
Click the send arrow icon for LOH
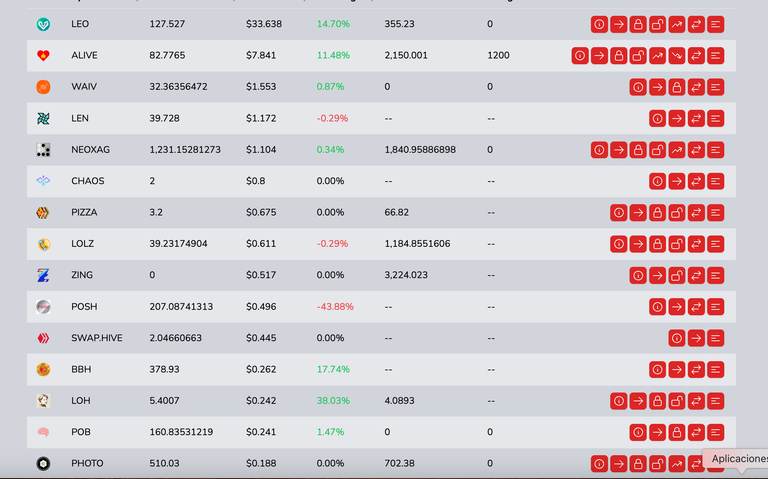click(x=638, y=401)
